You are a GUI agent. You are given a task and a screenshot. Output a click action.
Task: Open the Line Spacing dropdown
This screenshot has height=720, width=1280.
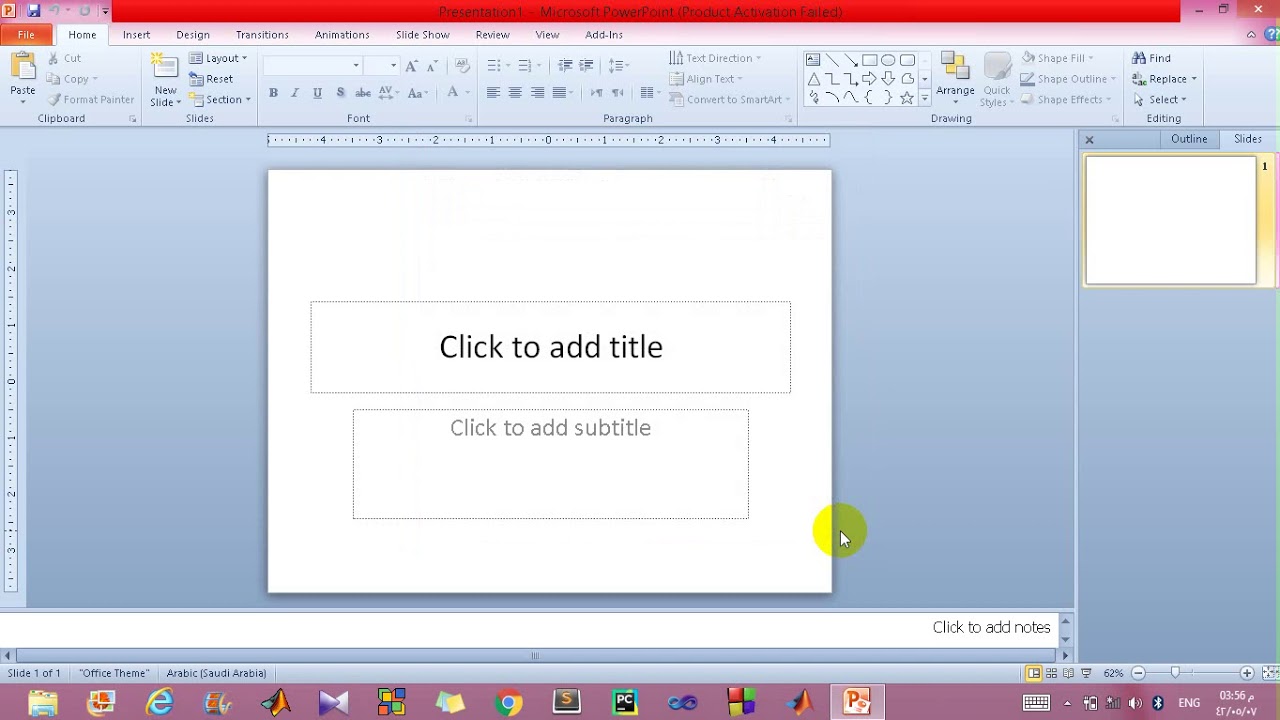point(618,65)
